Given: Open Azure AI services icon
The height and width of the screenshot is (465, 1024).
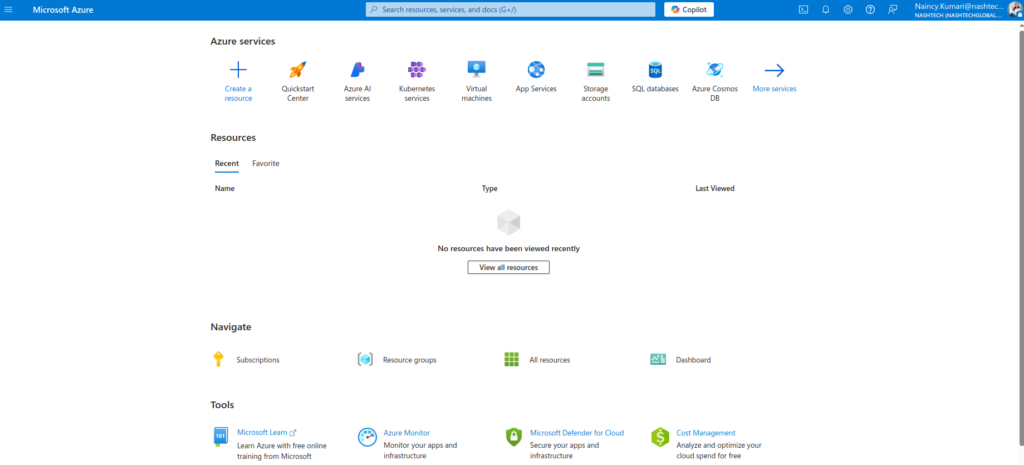Looking at the screenshot, I should (x=357, y=70).
